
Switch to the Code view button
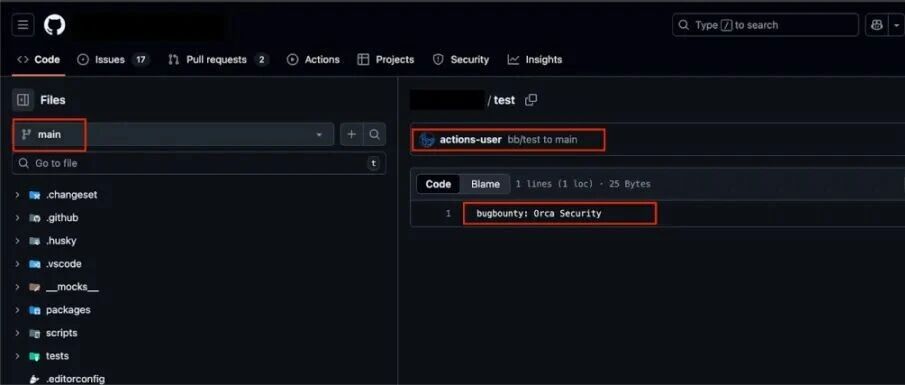(x=438, y=184)
